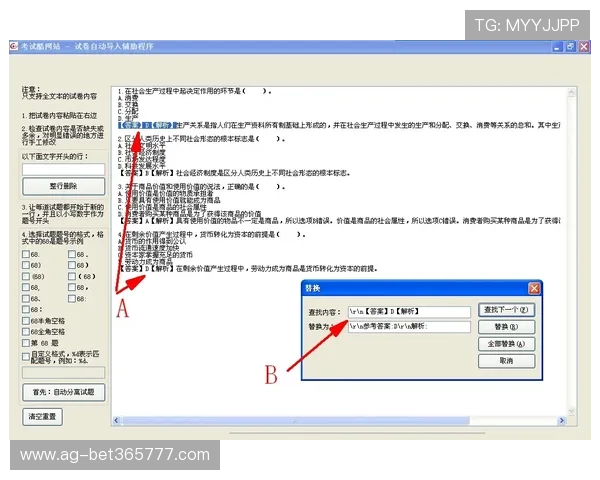Check the full-width "68）" format box

(x=72, y=265)
